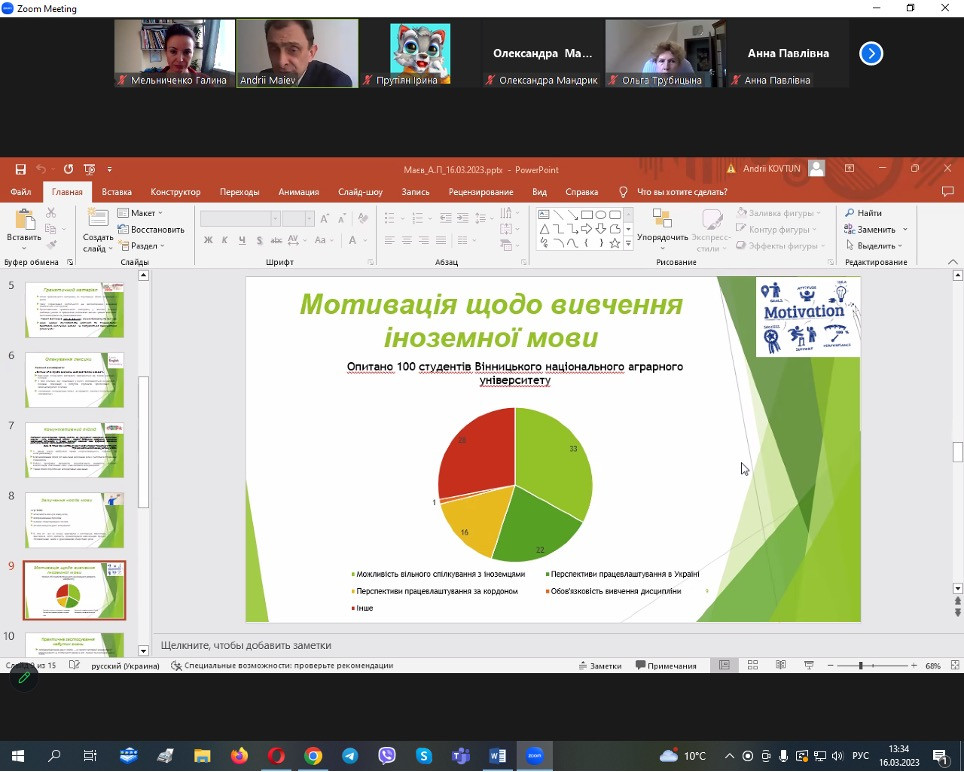Toggle the Заметки notes pane
This screenshot has width=964, height=772.
click(599, 665)
